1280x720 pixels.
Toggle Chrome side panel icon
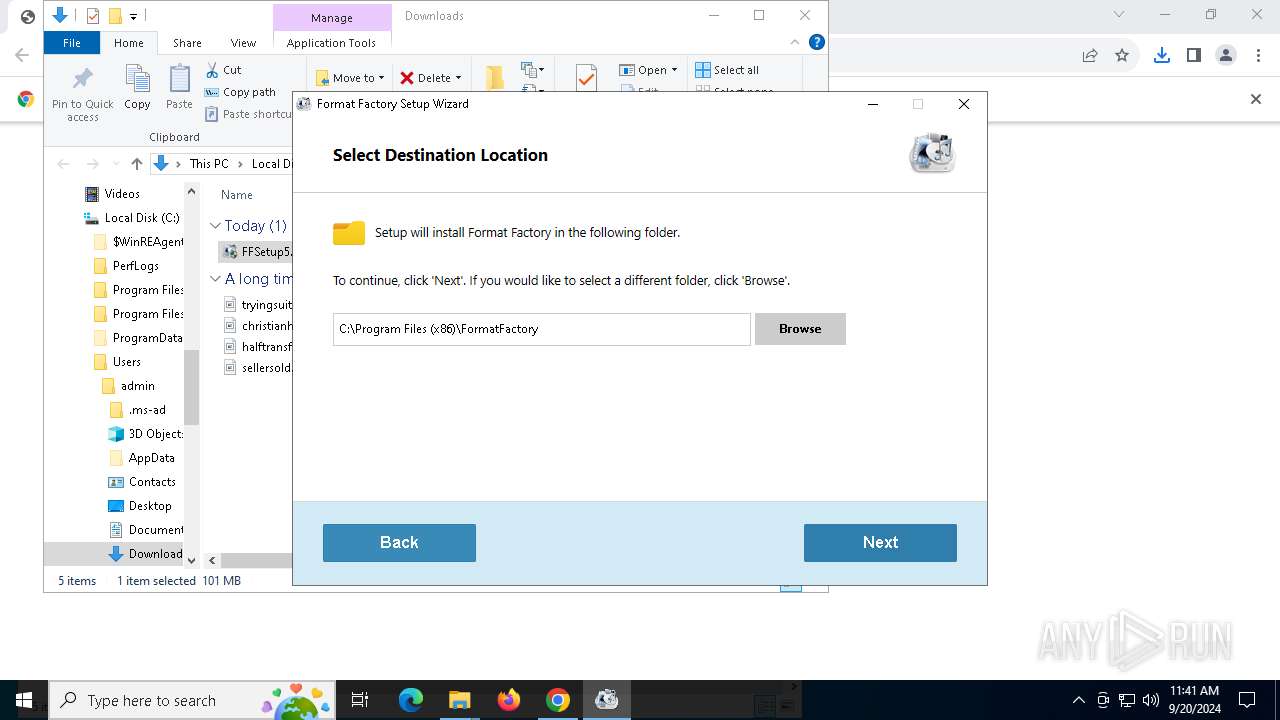pos(1194,55)
